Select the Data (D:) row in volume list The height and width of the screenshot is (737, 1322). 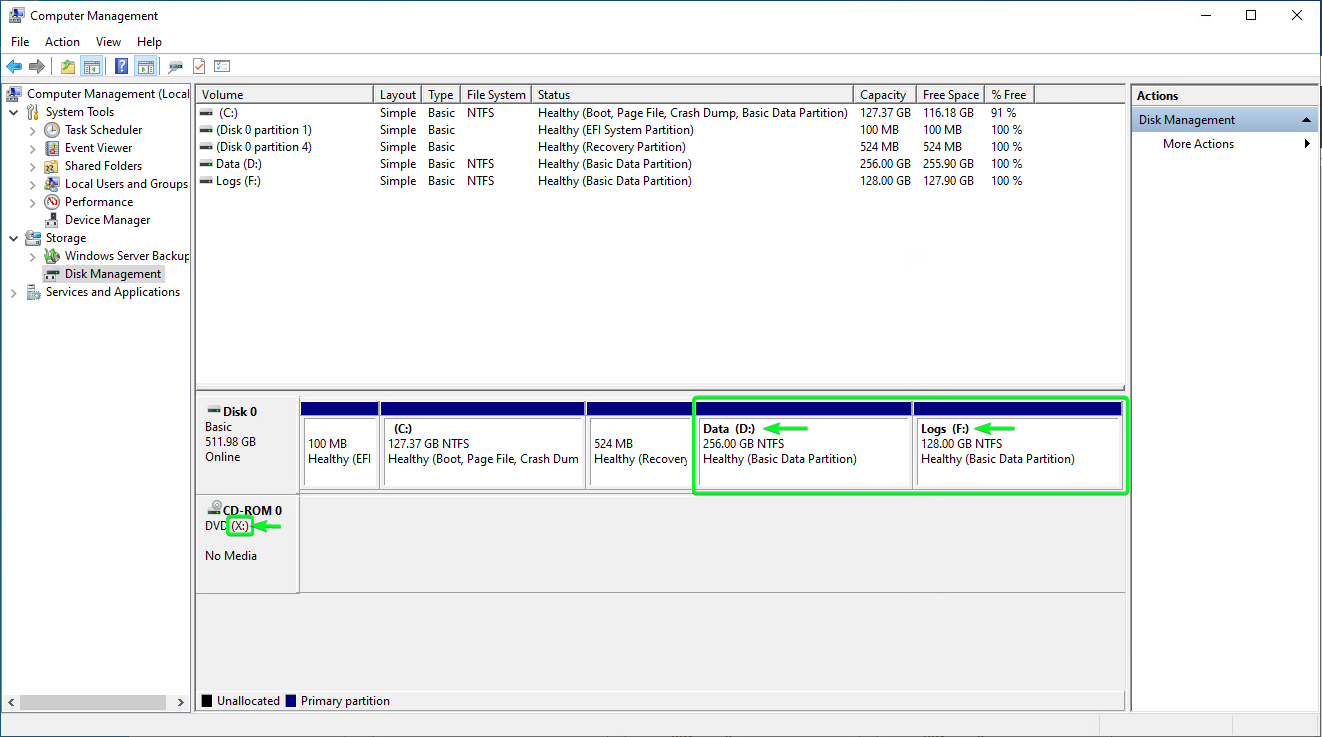[660, 164]
